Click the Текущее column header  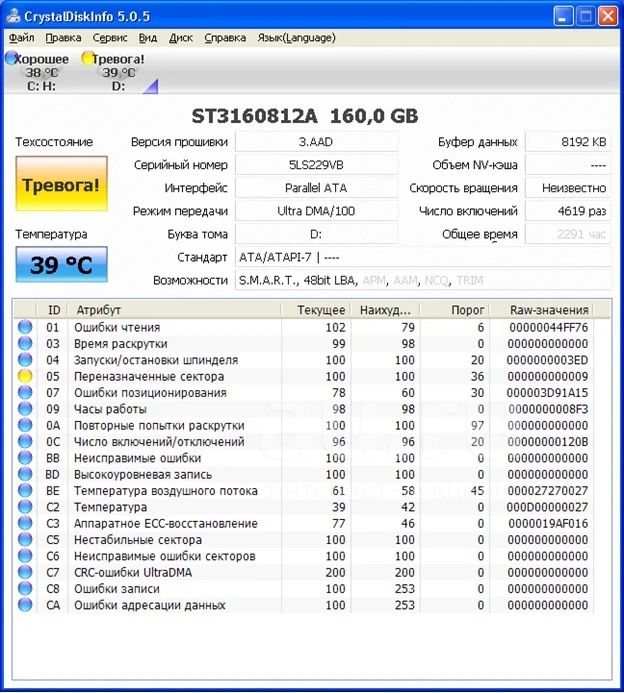[316, 310]
